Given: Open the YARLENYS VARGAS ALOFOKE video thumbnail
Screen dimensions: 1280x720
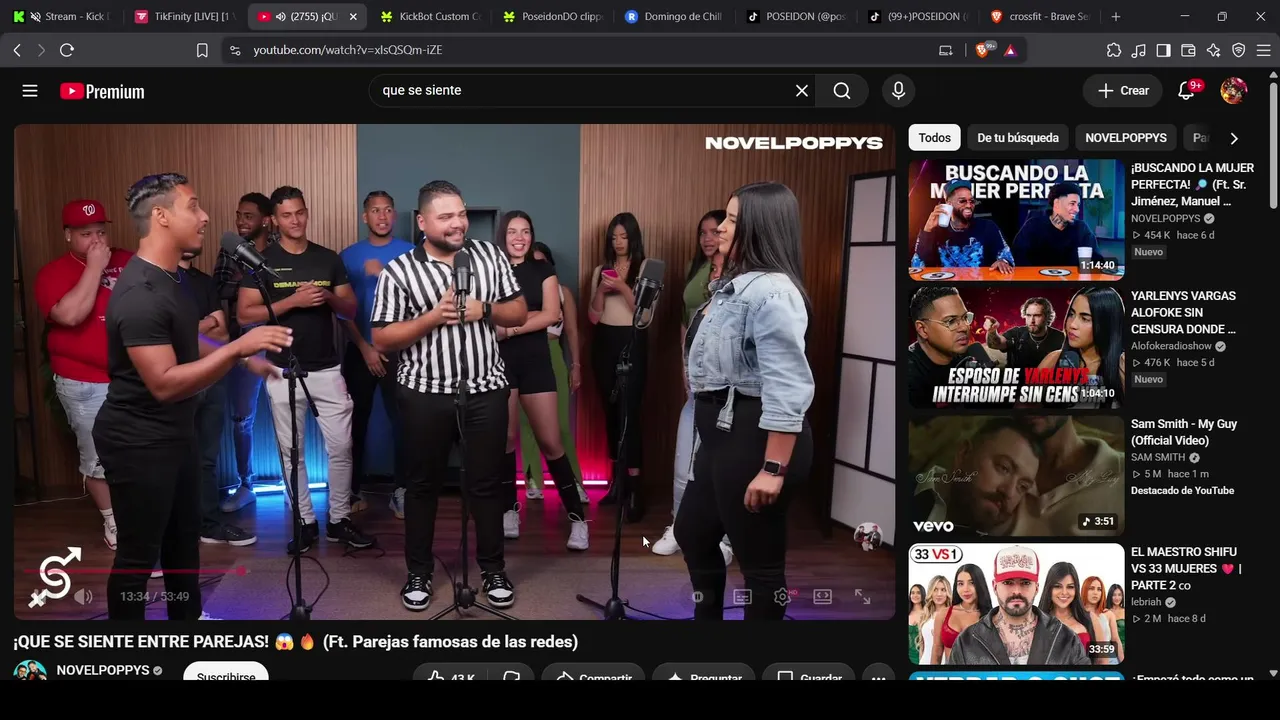Looking at the screenshot, I should click(1016, 348).
